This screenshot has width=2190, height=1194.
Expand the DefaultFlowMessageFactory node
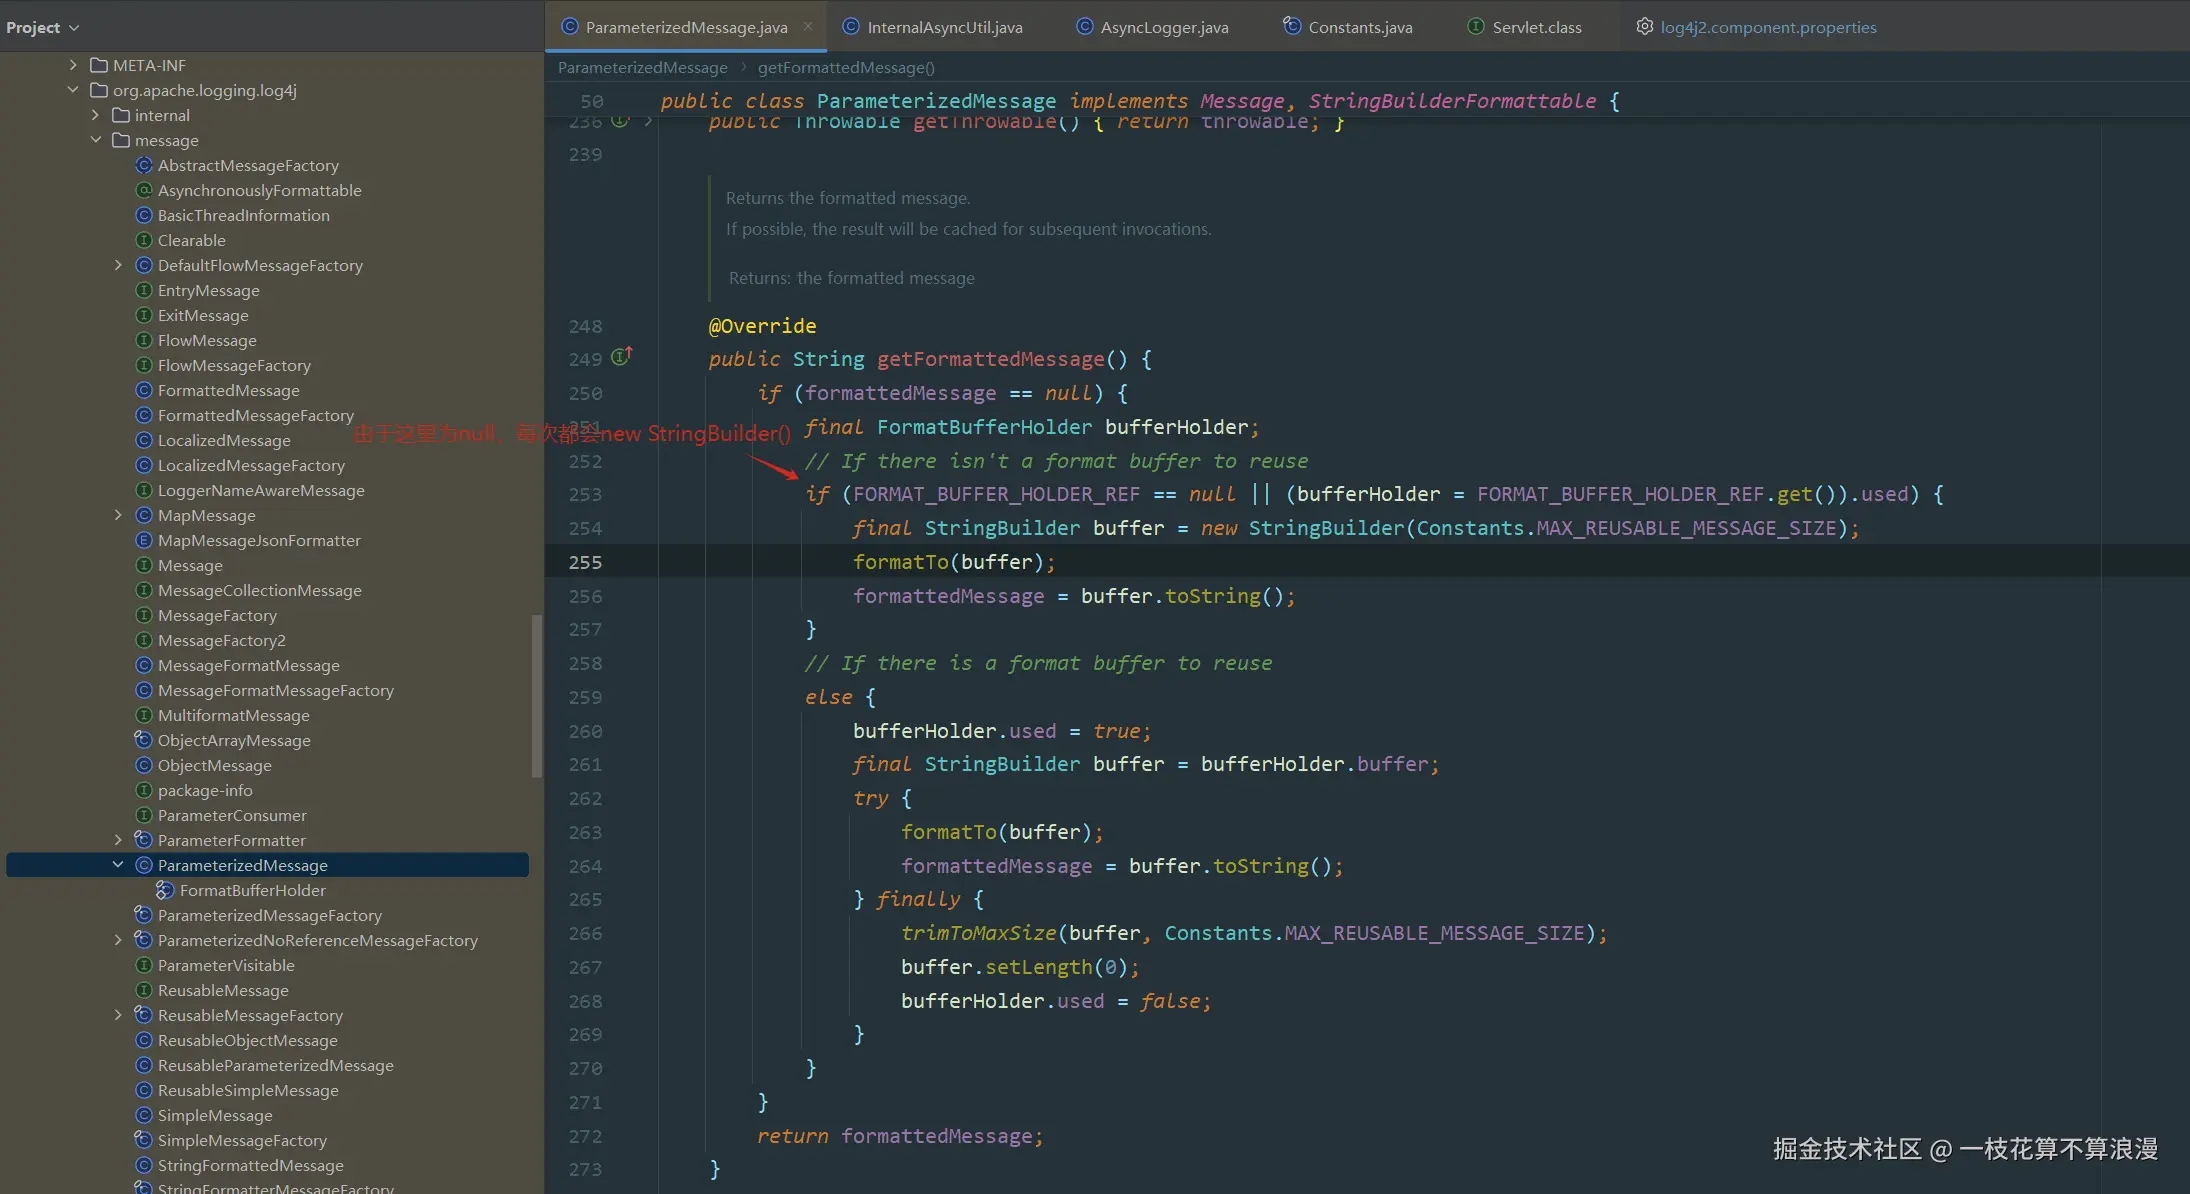[x=118, y=265]
